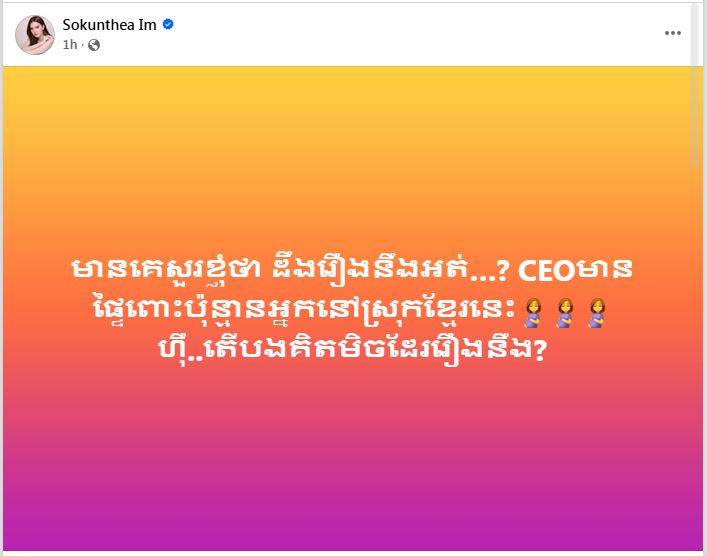Click the "1h" post timestamp

click(x=70, y=45)
